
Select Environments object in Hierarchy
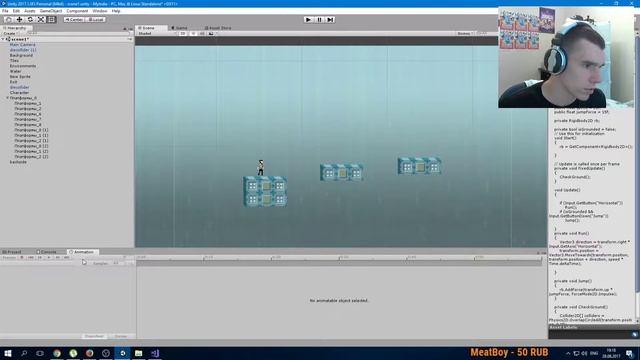pos(23,66)
